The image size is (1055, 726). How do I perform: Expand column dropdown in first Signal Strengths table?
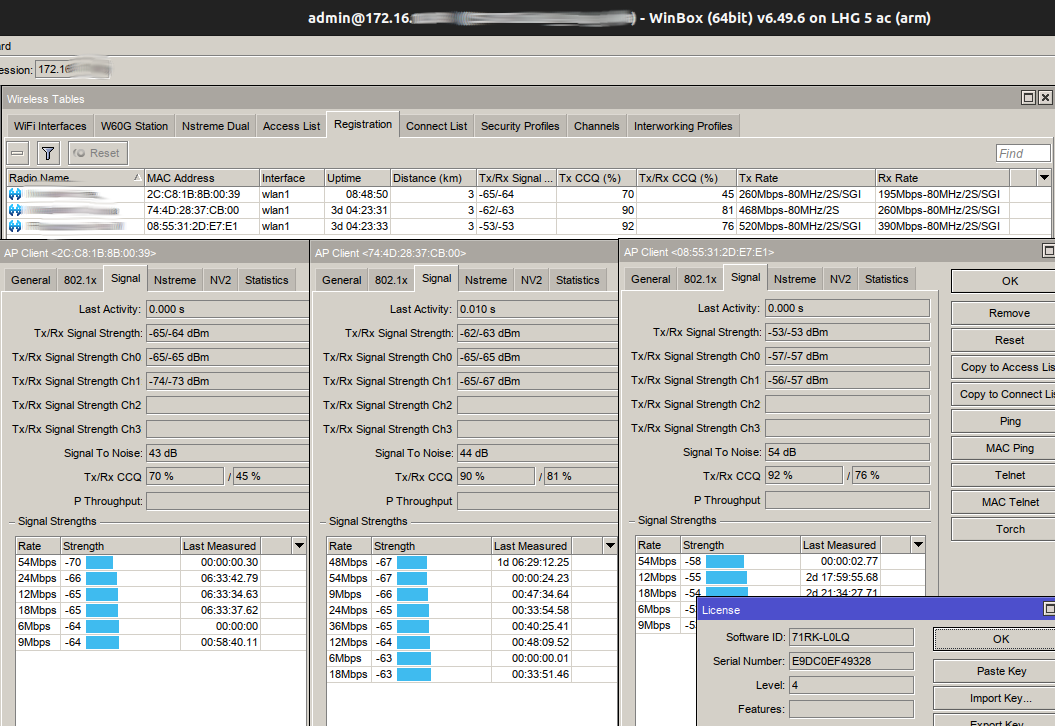(298, 546)
